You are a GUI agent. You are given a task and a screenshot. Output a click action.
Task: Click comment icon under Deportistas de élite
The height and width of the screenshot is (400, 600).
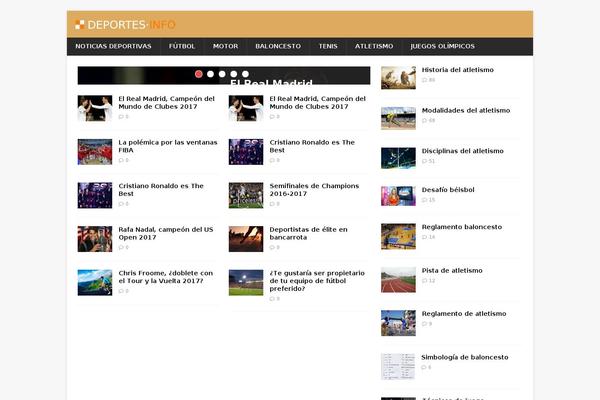point(272,248)
